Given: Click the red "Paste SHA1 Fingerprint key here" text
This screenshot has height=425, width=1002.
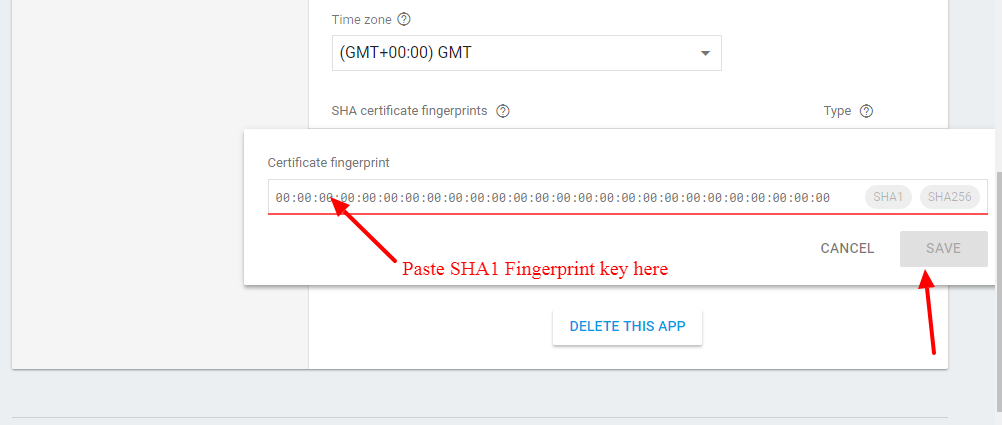Looking at the screenshot, I should click(534, 269).
